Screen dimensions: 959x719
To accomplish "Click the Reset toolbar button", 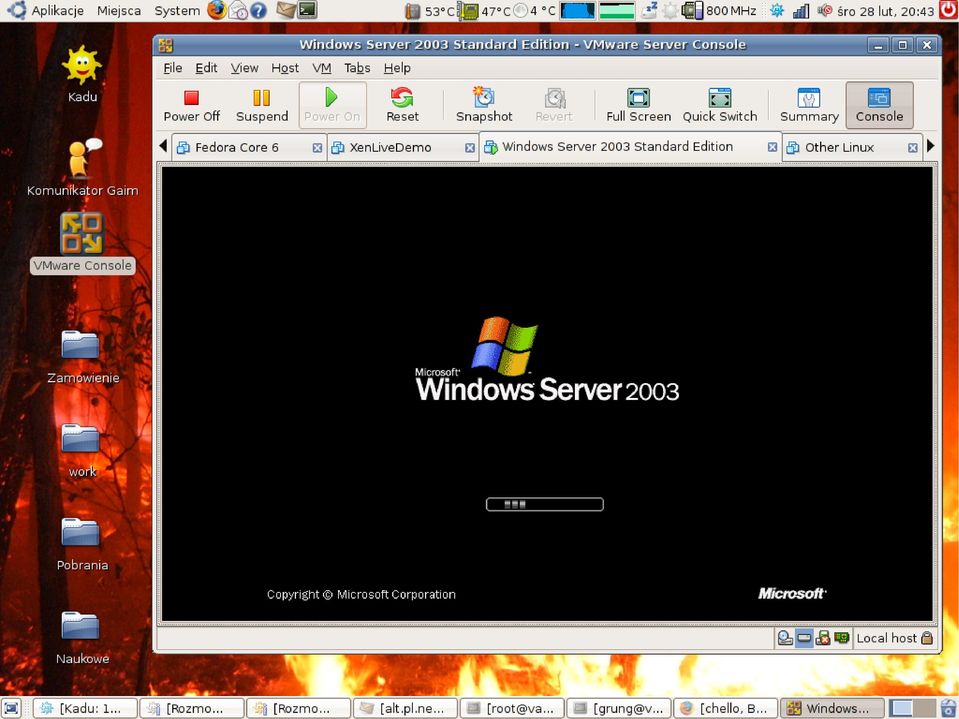I will (x=402, y=106).
